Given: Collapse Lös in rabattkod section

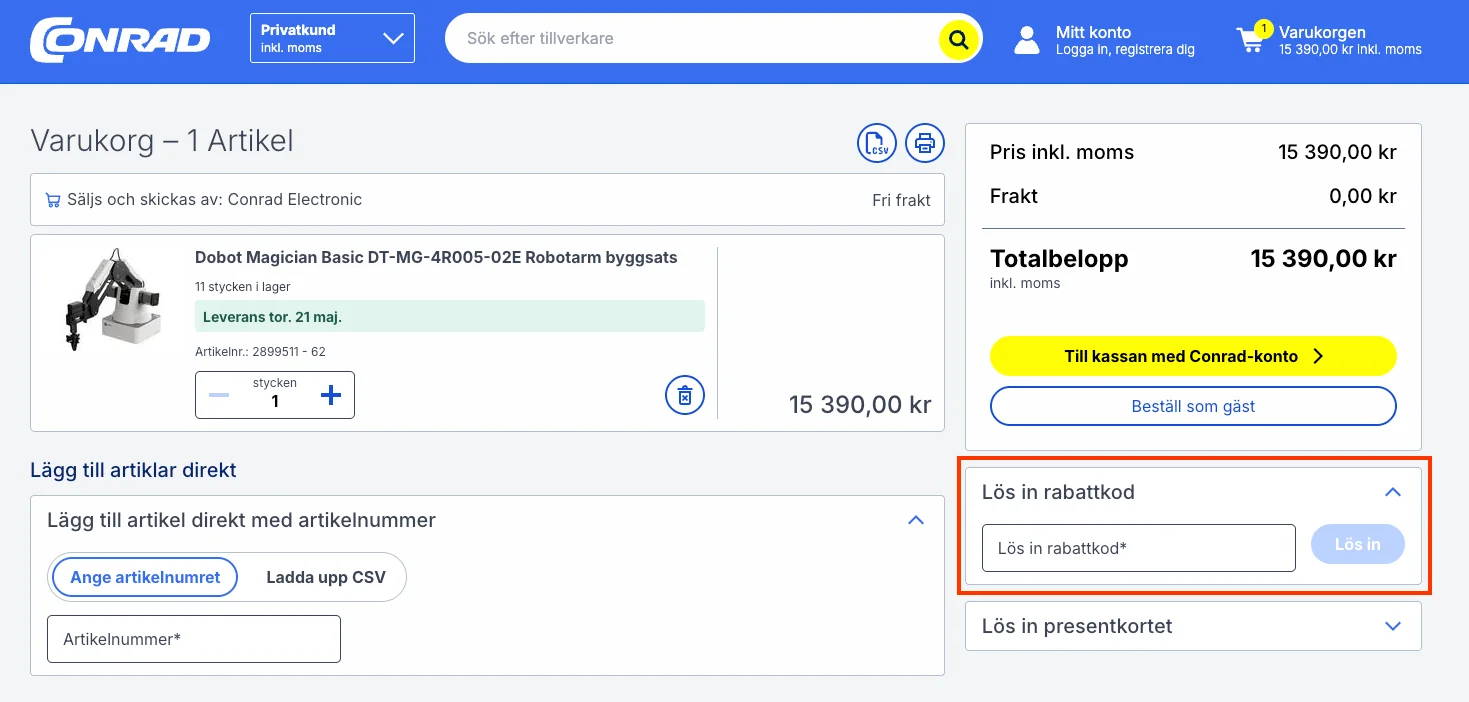Looking at the screenshot, I should tap(1393, 492).
